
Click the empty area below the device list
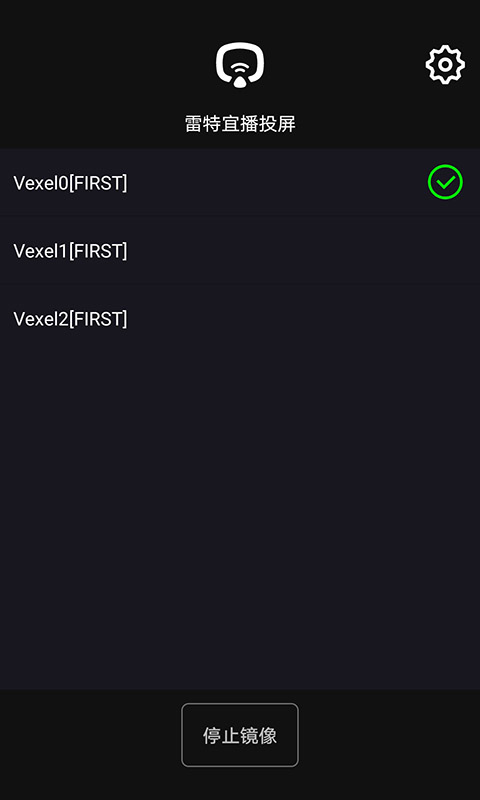240,520
